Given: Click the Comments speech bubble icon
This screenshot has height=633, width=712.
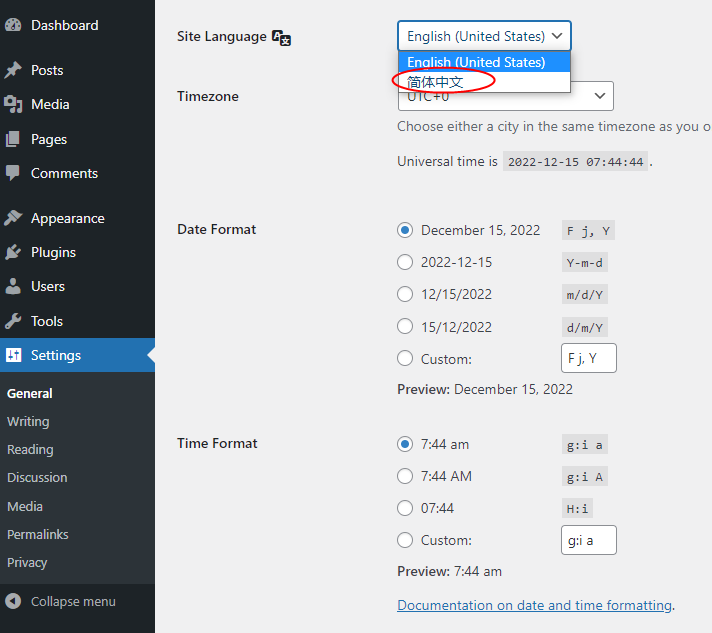Looking at the screenshot, I should click(x=13, y=173).
